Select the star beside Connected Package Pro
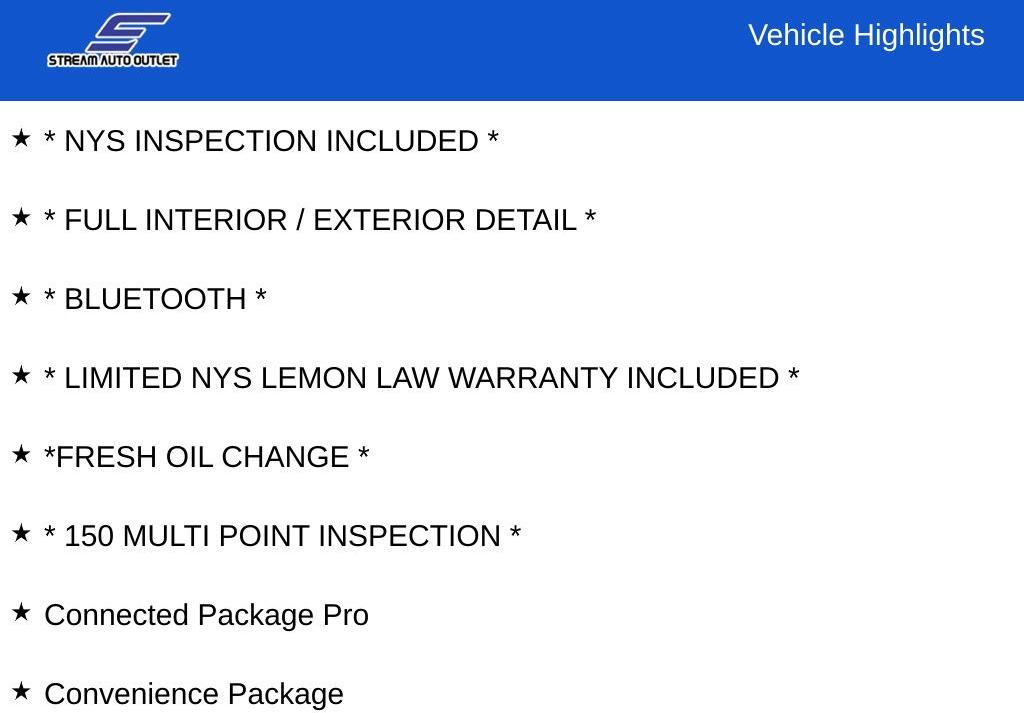 click(x=22, y=612)
